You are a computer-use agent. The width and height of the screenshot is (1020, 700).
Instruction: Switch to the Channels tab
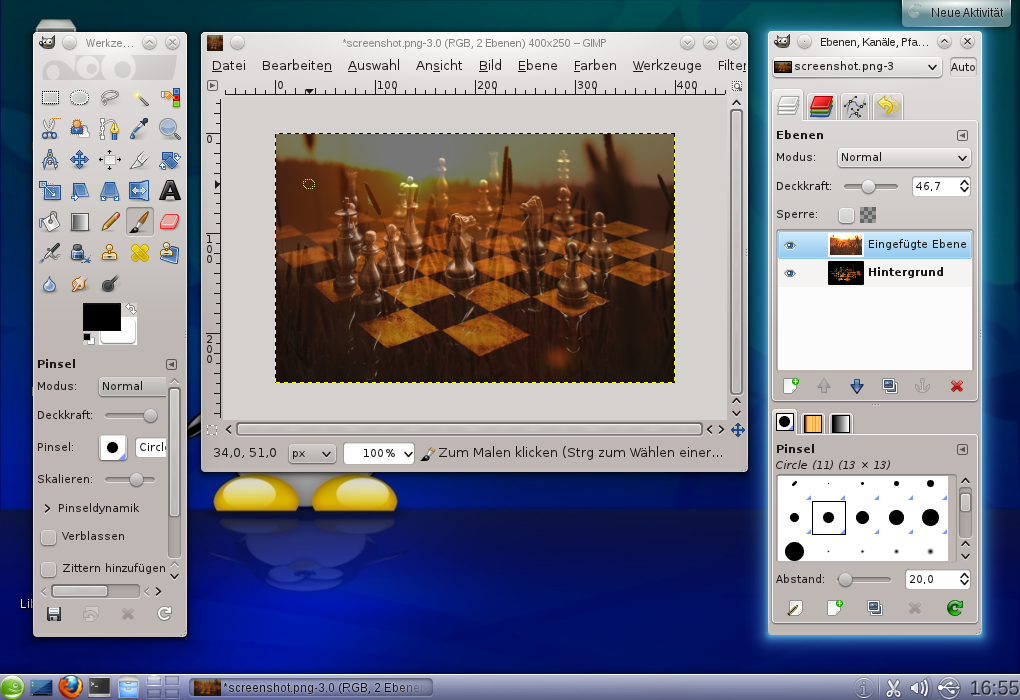coord(821,106)
